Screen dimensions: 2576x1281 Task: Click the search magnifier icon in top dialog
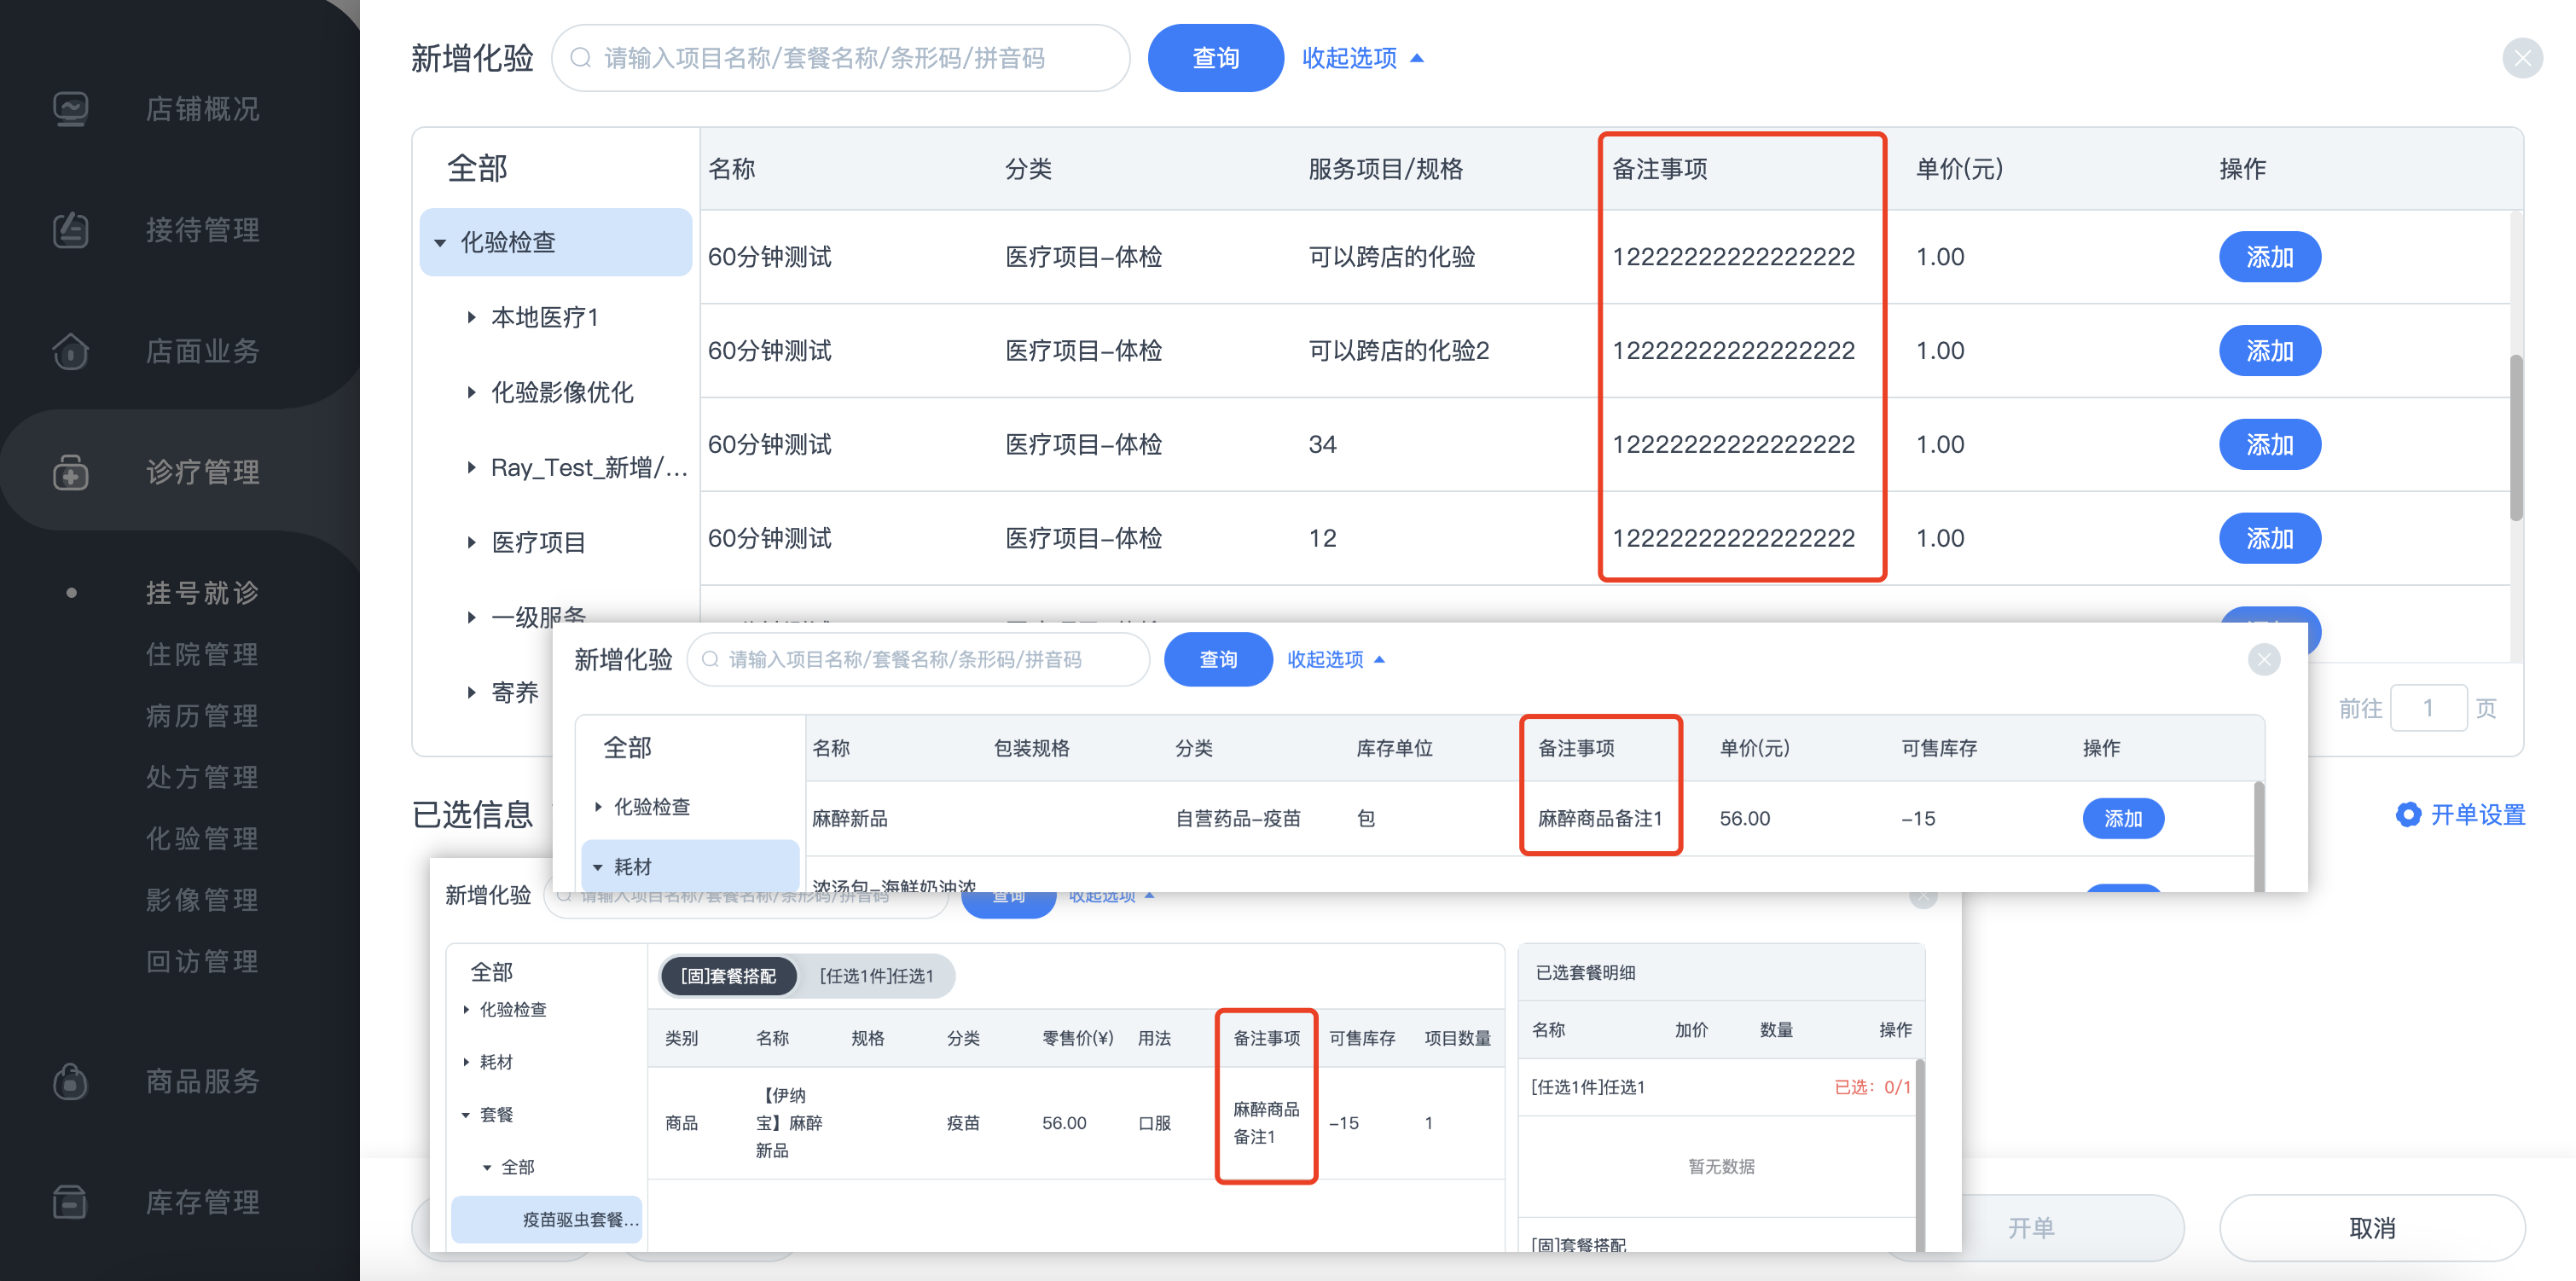(580, 58)
